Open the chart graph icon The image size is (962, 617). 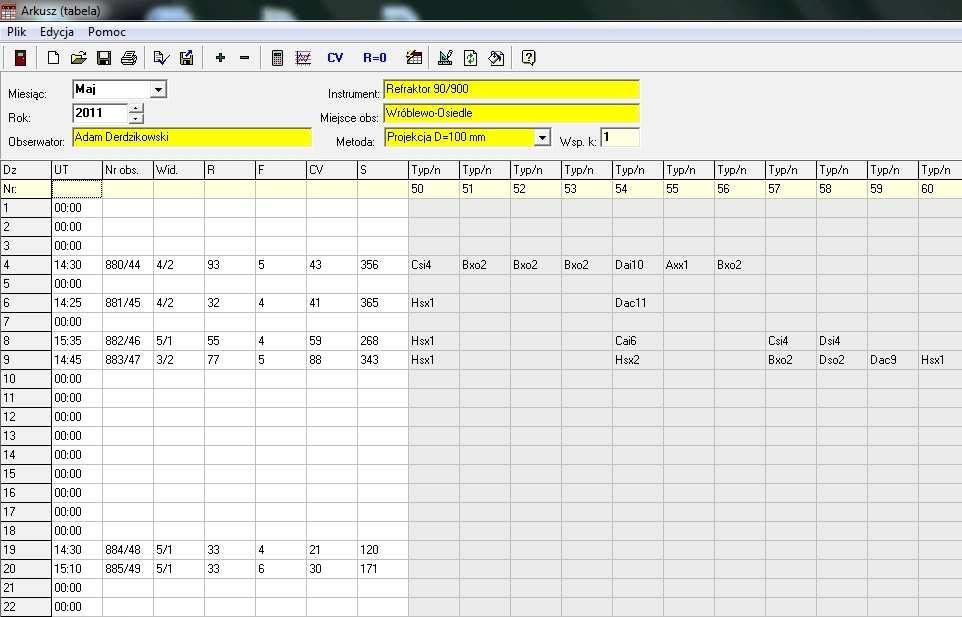303,58
